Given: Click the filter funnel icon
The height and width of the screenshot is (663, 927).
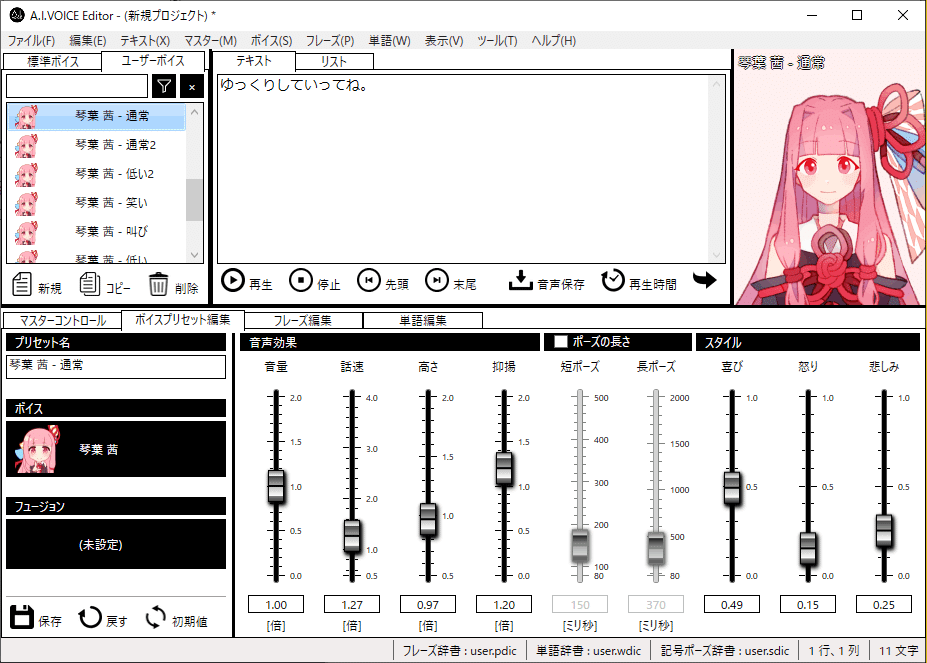Looking at the screenshot, I should pyautogui.click(x=164, y=86).
